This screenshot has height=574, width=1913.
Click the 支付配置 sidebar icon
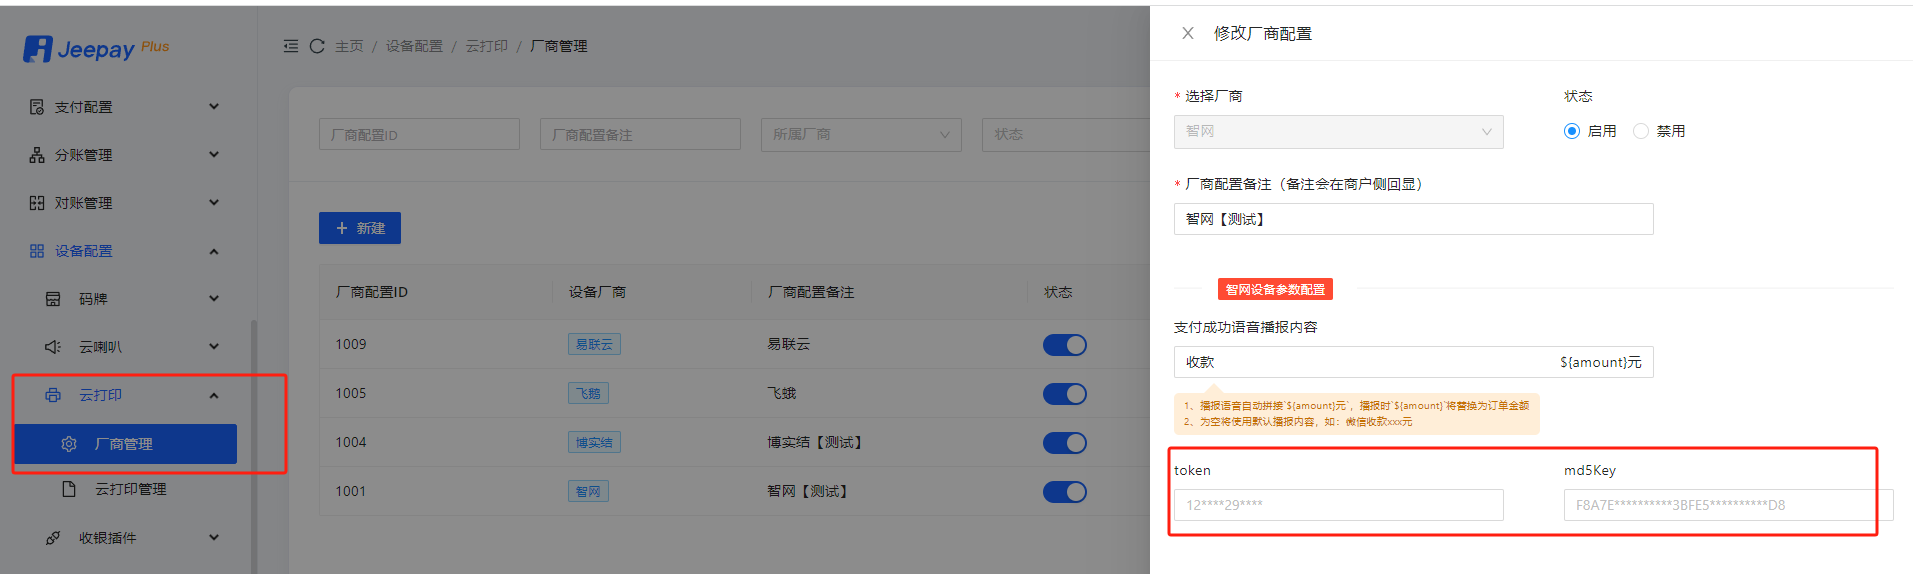pos(37,107)
